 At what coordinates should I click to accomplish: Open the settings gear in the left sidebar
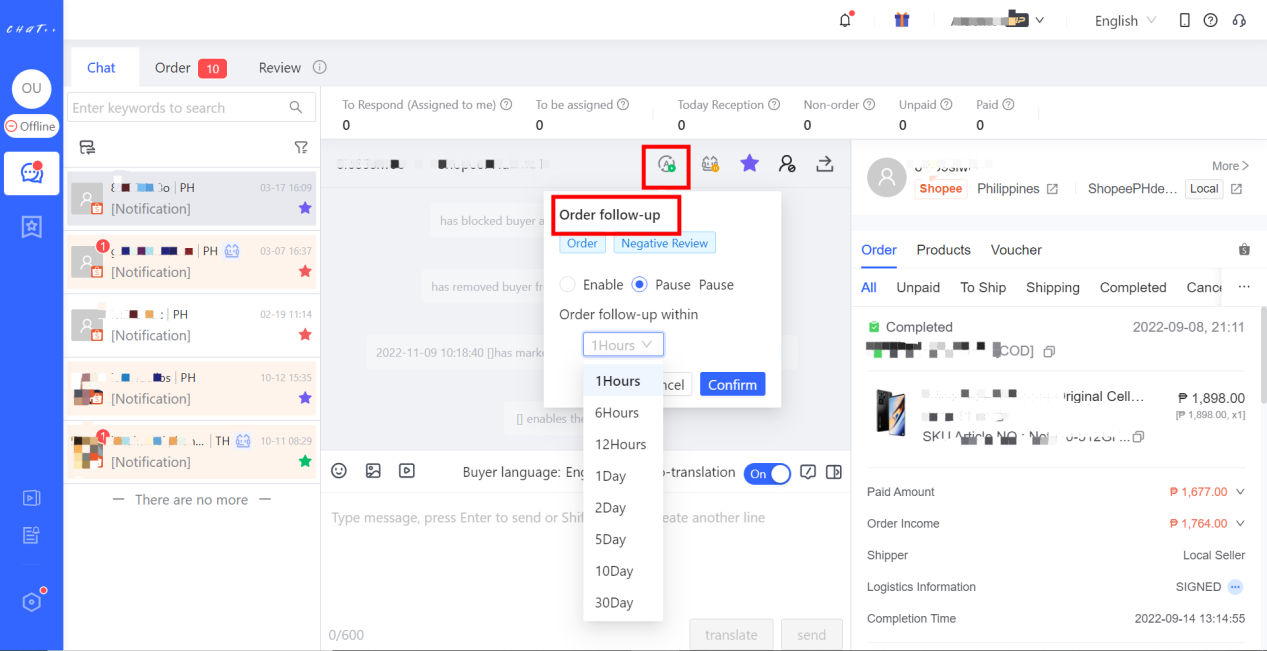(x=31, y=601)
